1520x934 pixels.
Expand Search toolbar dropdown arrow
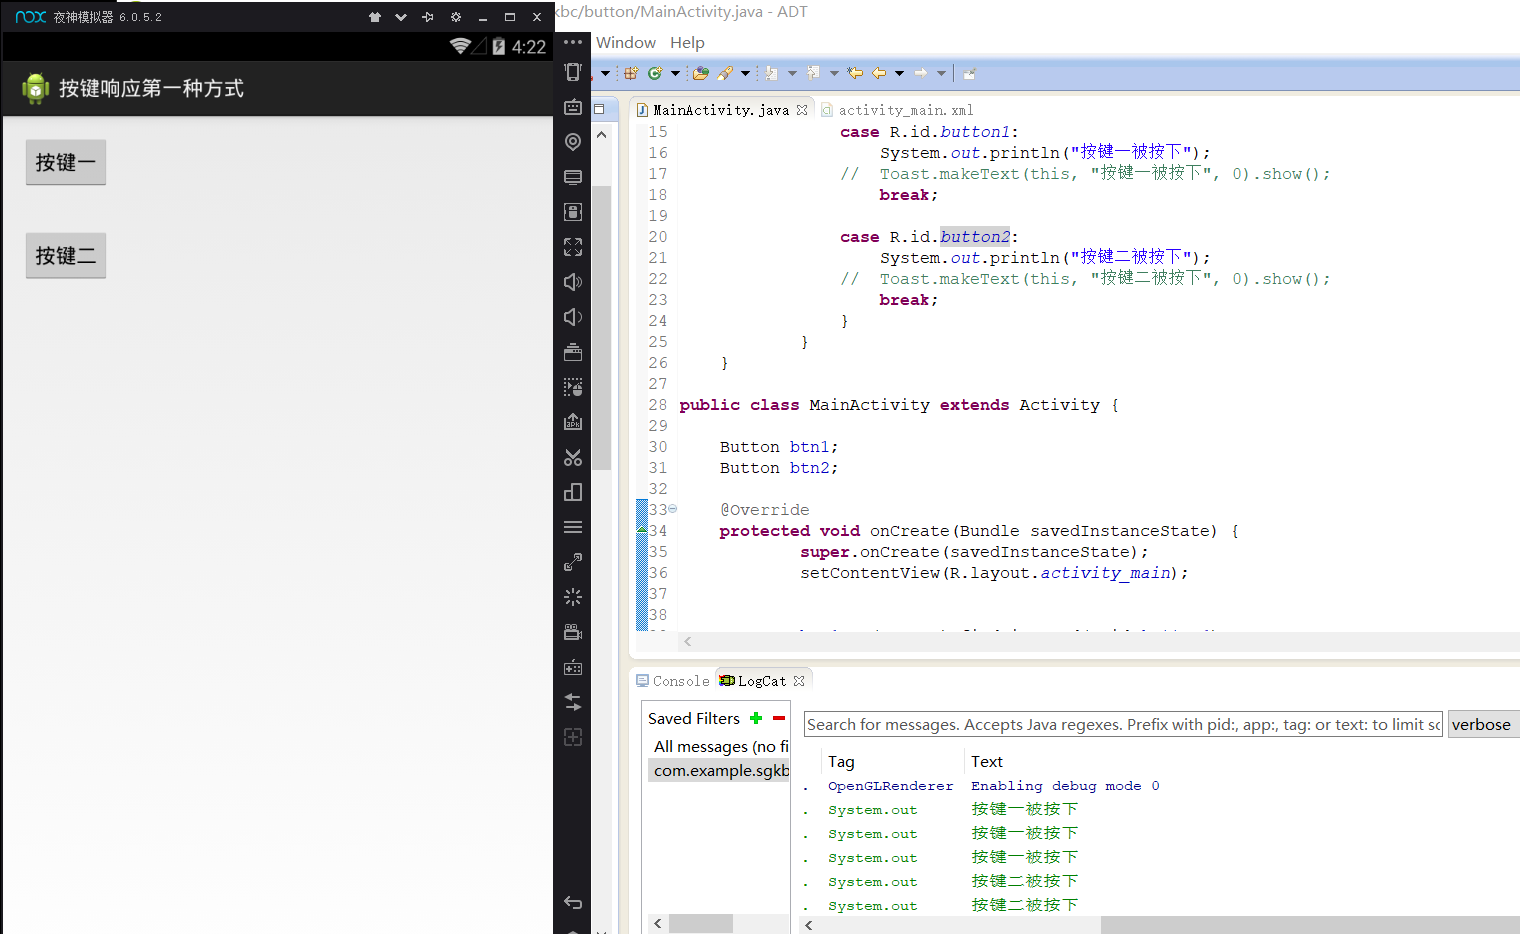[745, 73]
